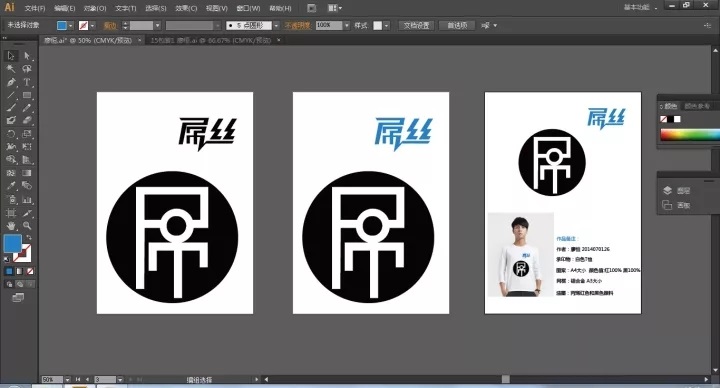Select the Paintbrush tool
720x388 pixels.
[11, 108]
